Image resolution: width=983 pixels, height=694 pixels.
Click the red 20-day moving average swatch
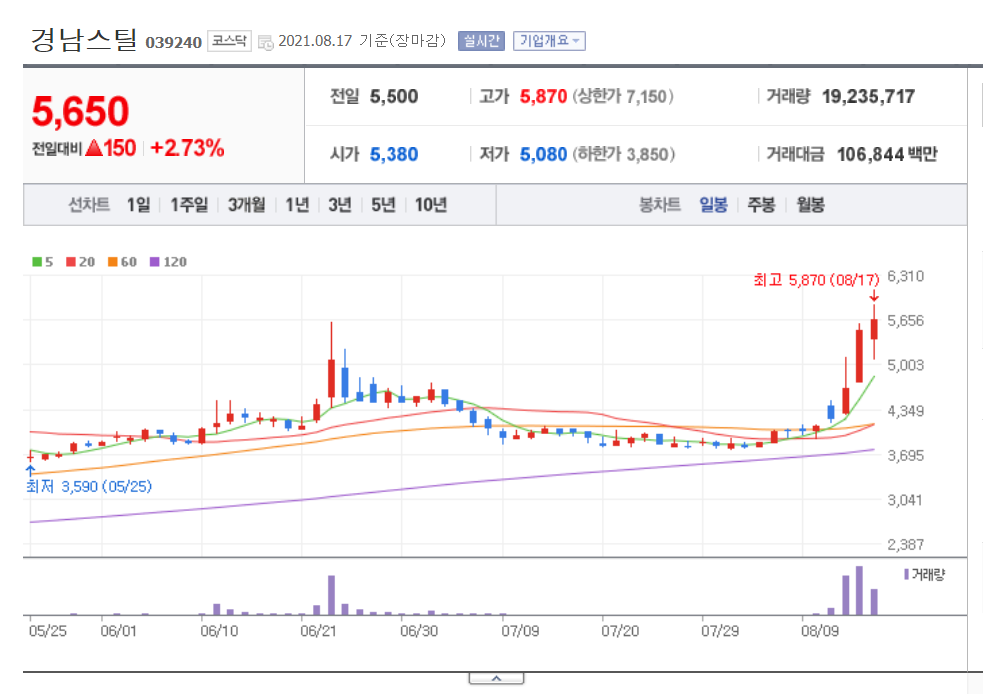(x=71, y=261)
